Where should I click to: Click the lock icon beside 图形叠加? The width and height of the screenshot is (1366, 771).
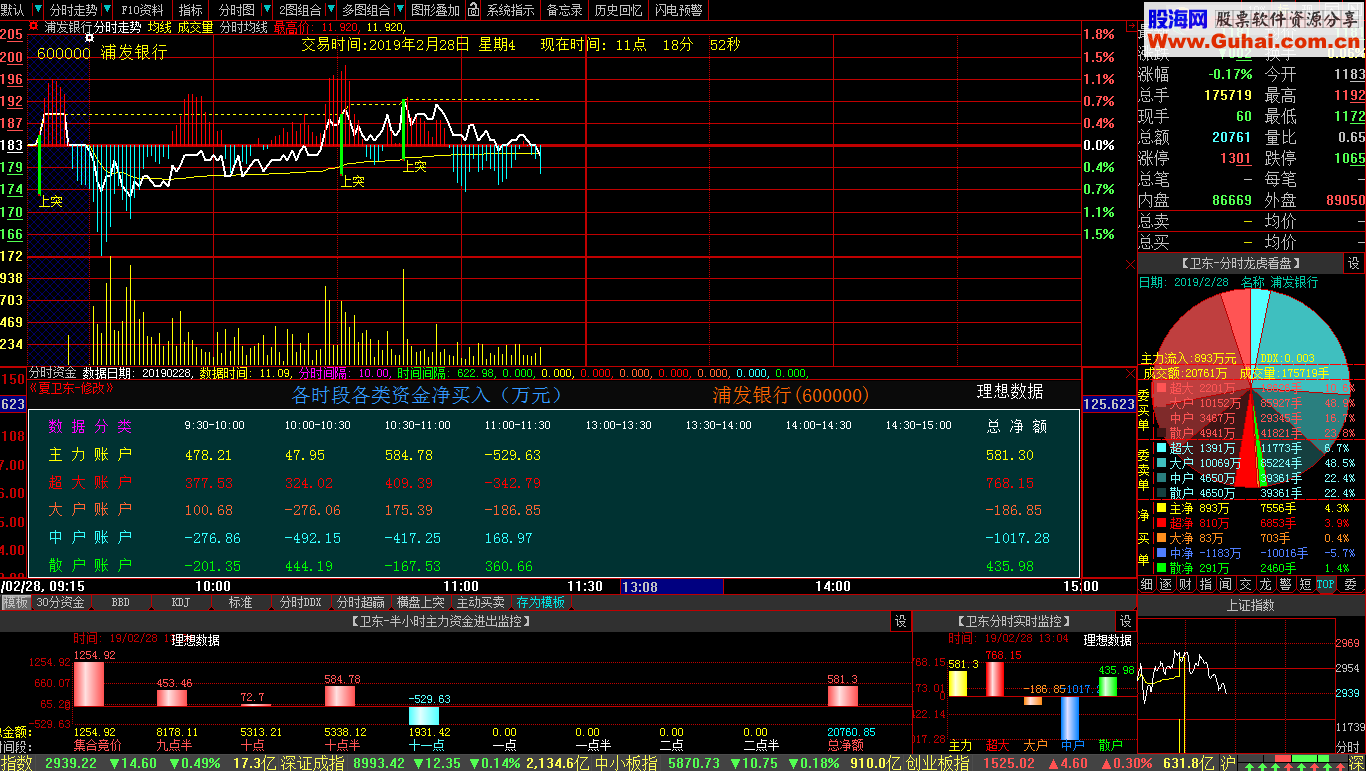473,10
